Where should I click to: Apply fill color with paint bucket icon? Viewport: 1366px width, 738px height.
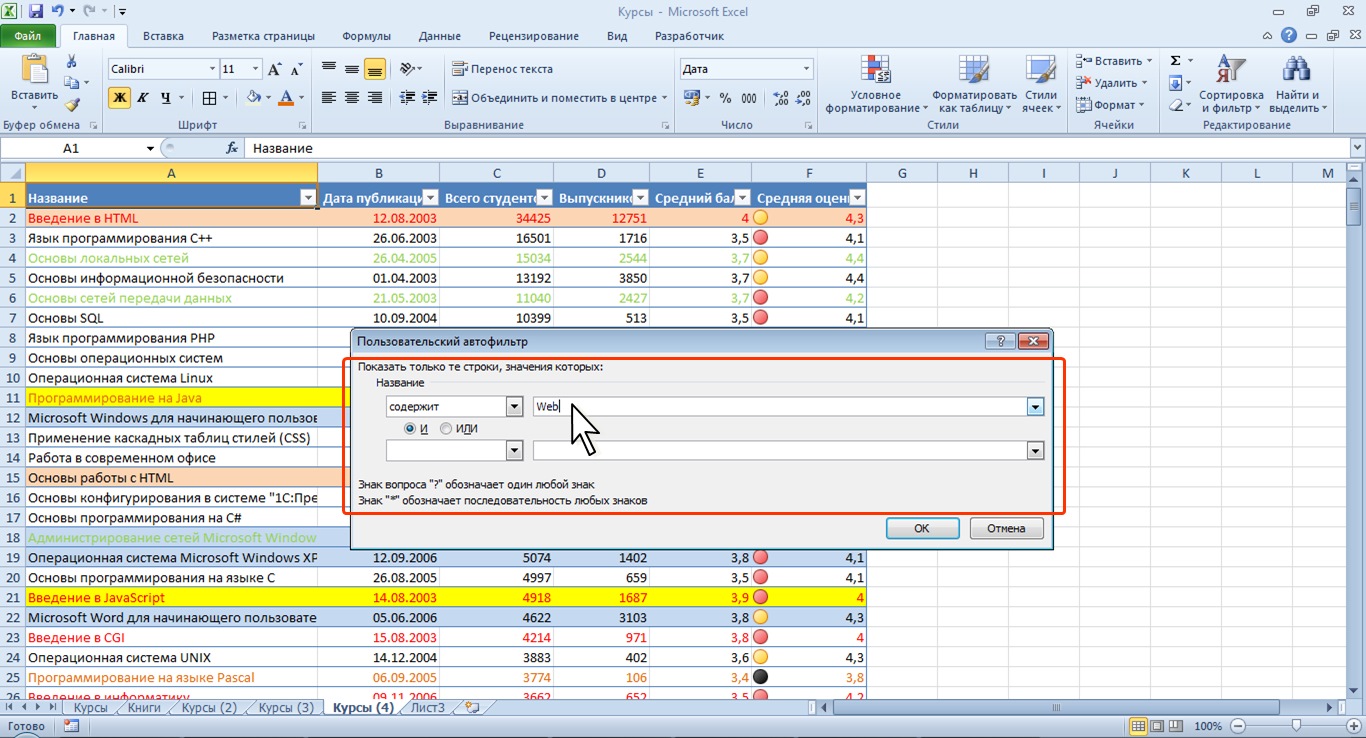254,98
